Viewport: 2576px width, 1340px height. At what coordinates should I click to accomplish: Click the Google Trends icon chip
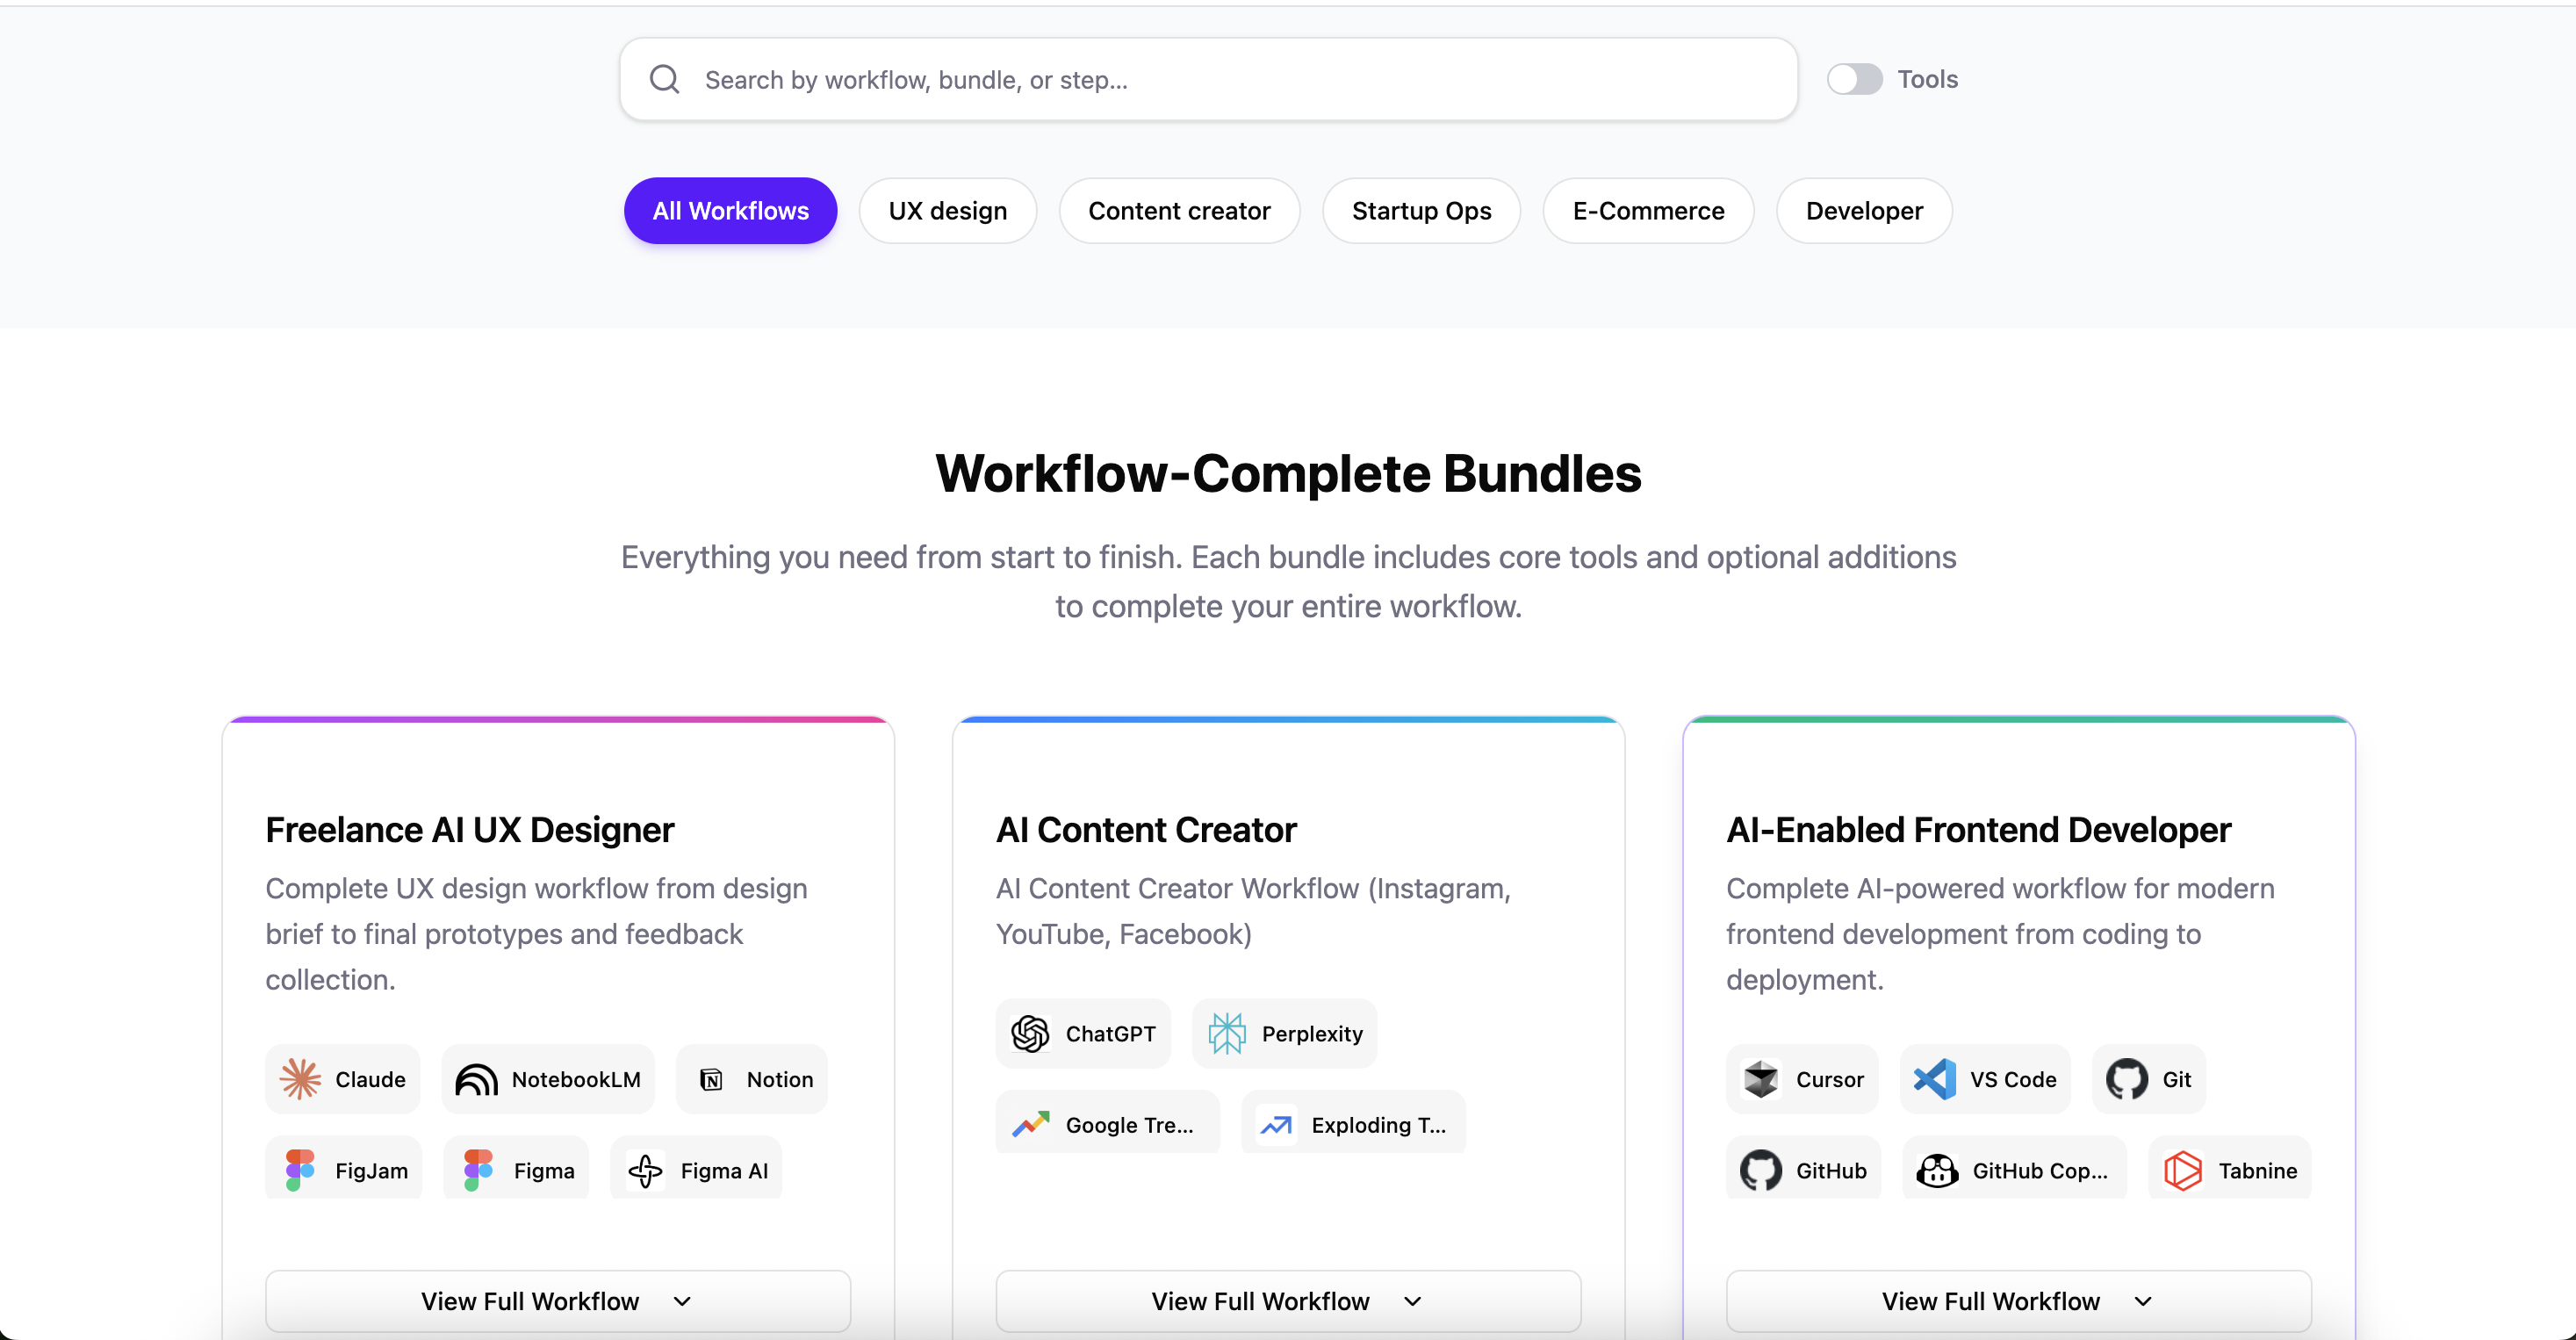1106,1124
